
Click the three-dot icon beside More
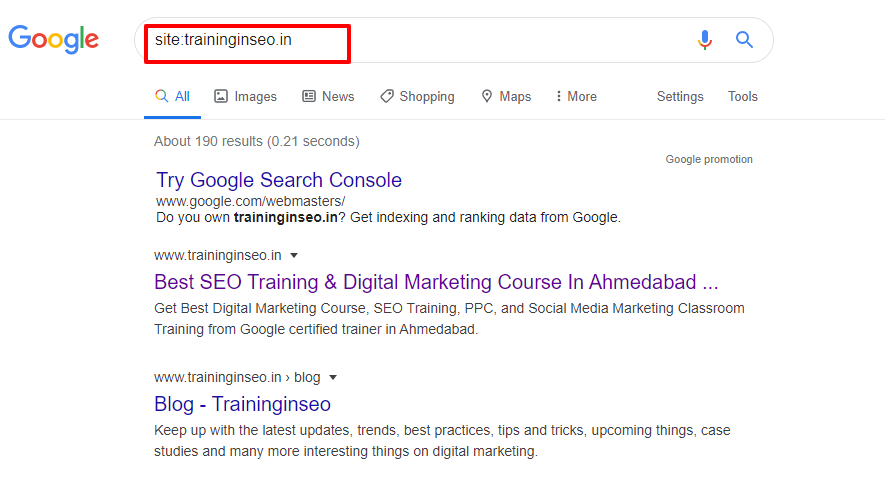tap(558, 97)
